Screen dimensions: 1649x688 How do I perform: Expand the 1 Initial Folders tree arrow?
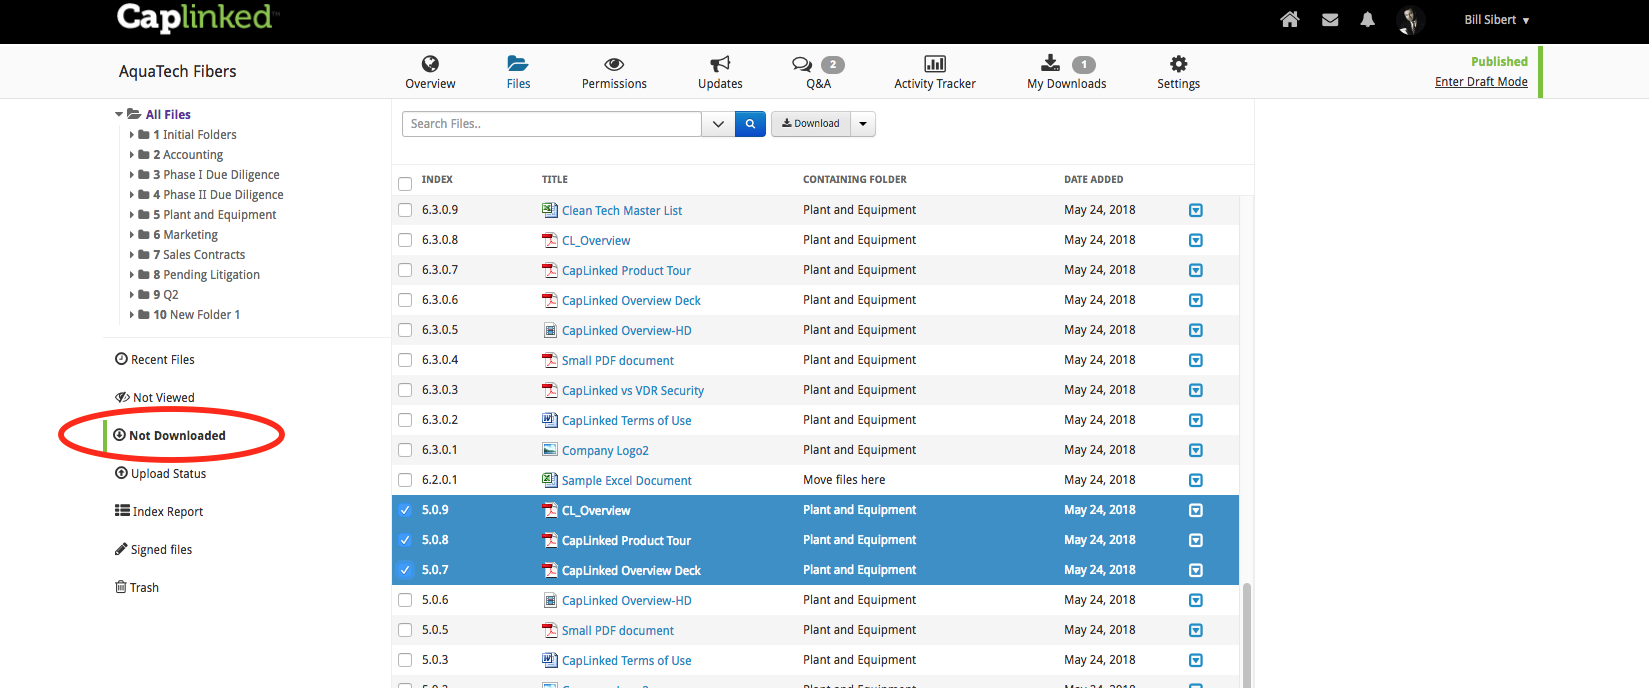[x=132, y=134]
